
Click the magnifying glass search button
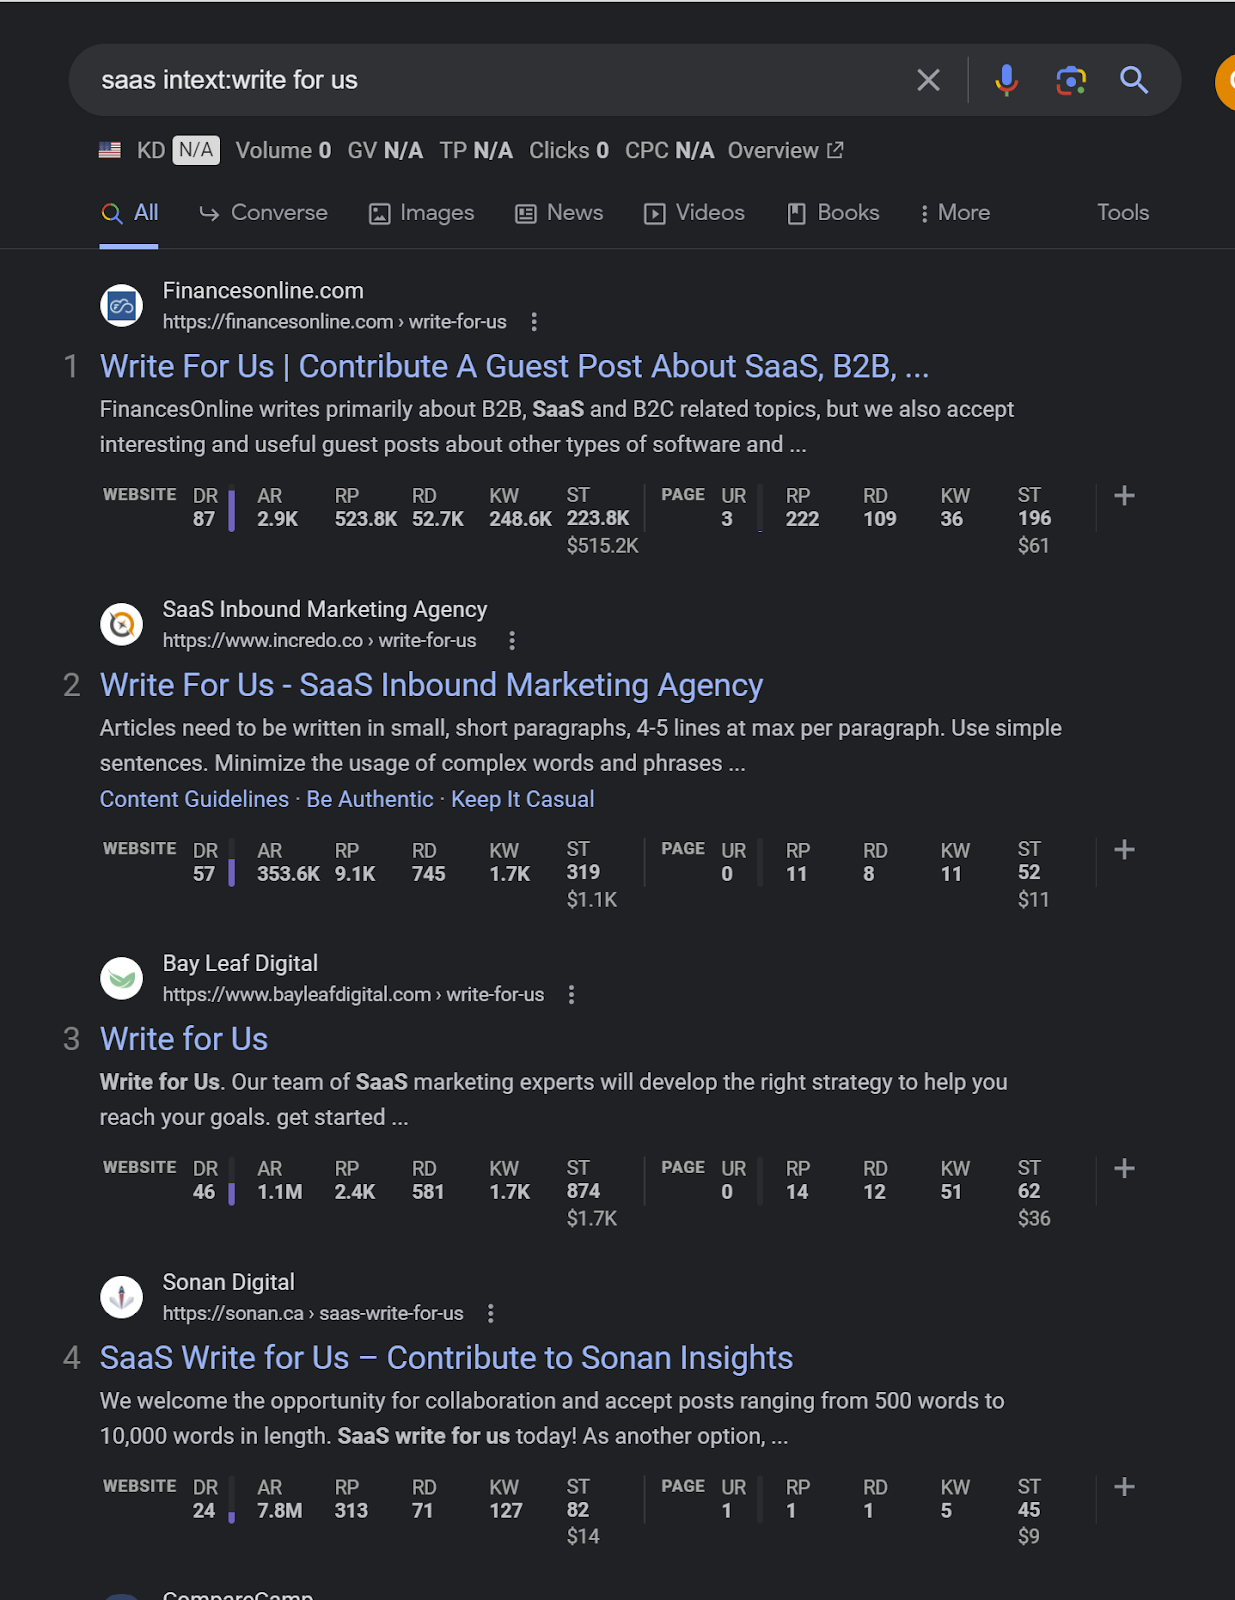click(1134, 80)
